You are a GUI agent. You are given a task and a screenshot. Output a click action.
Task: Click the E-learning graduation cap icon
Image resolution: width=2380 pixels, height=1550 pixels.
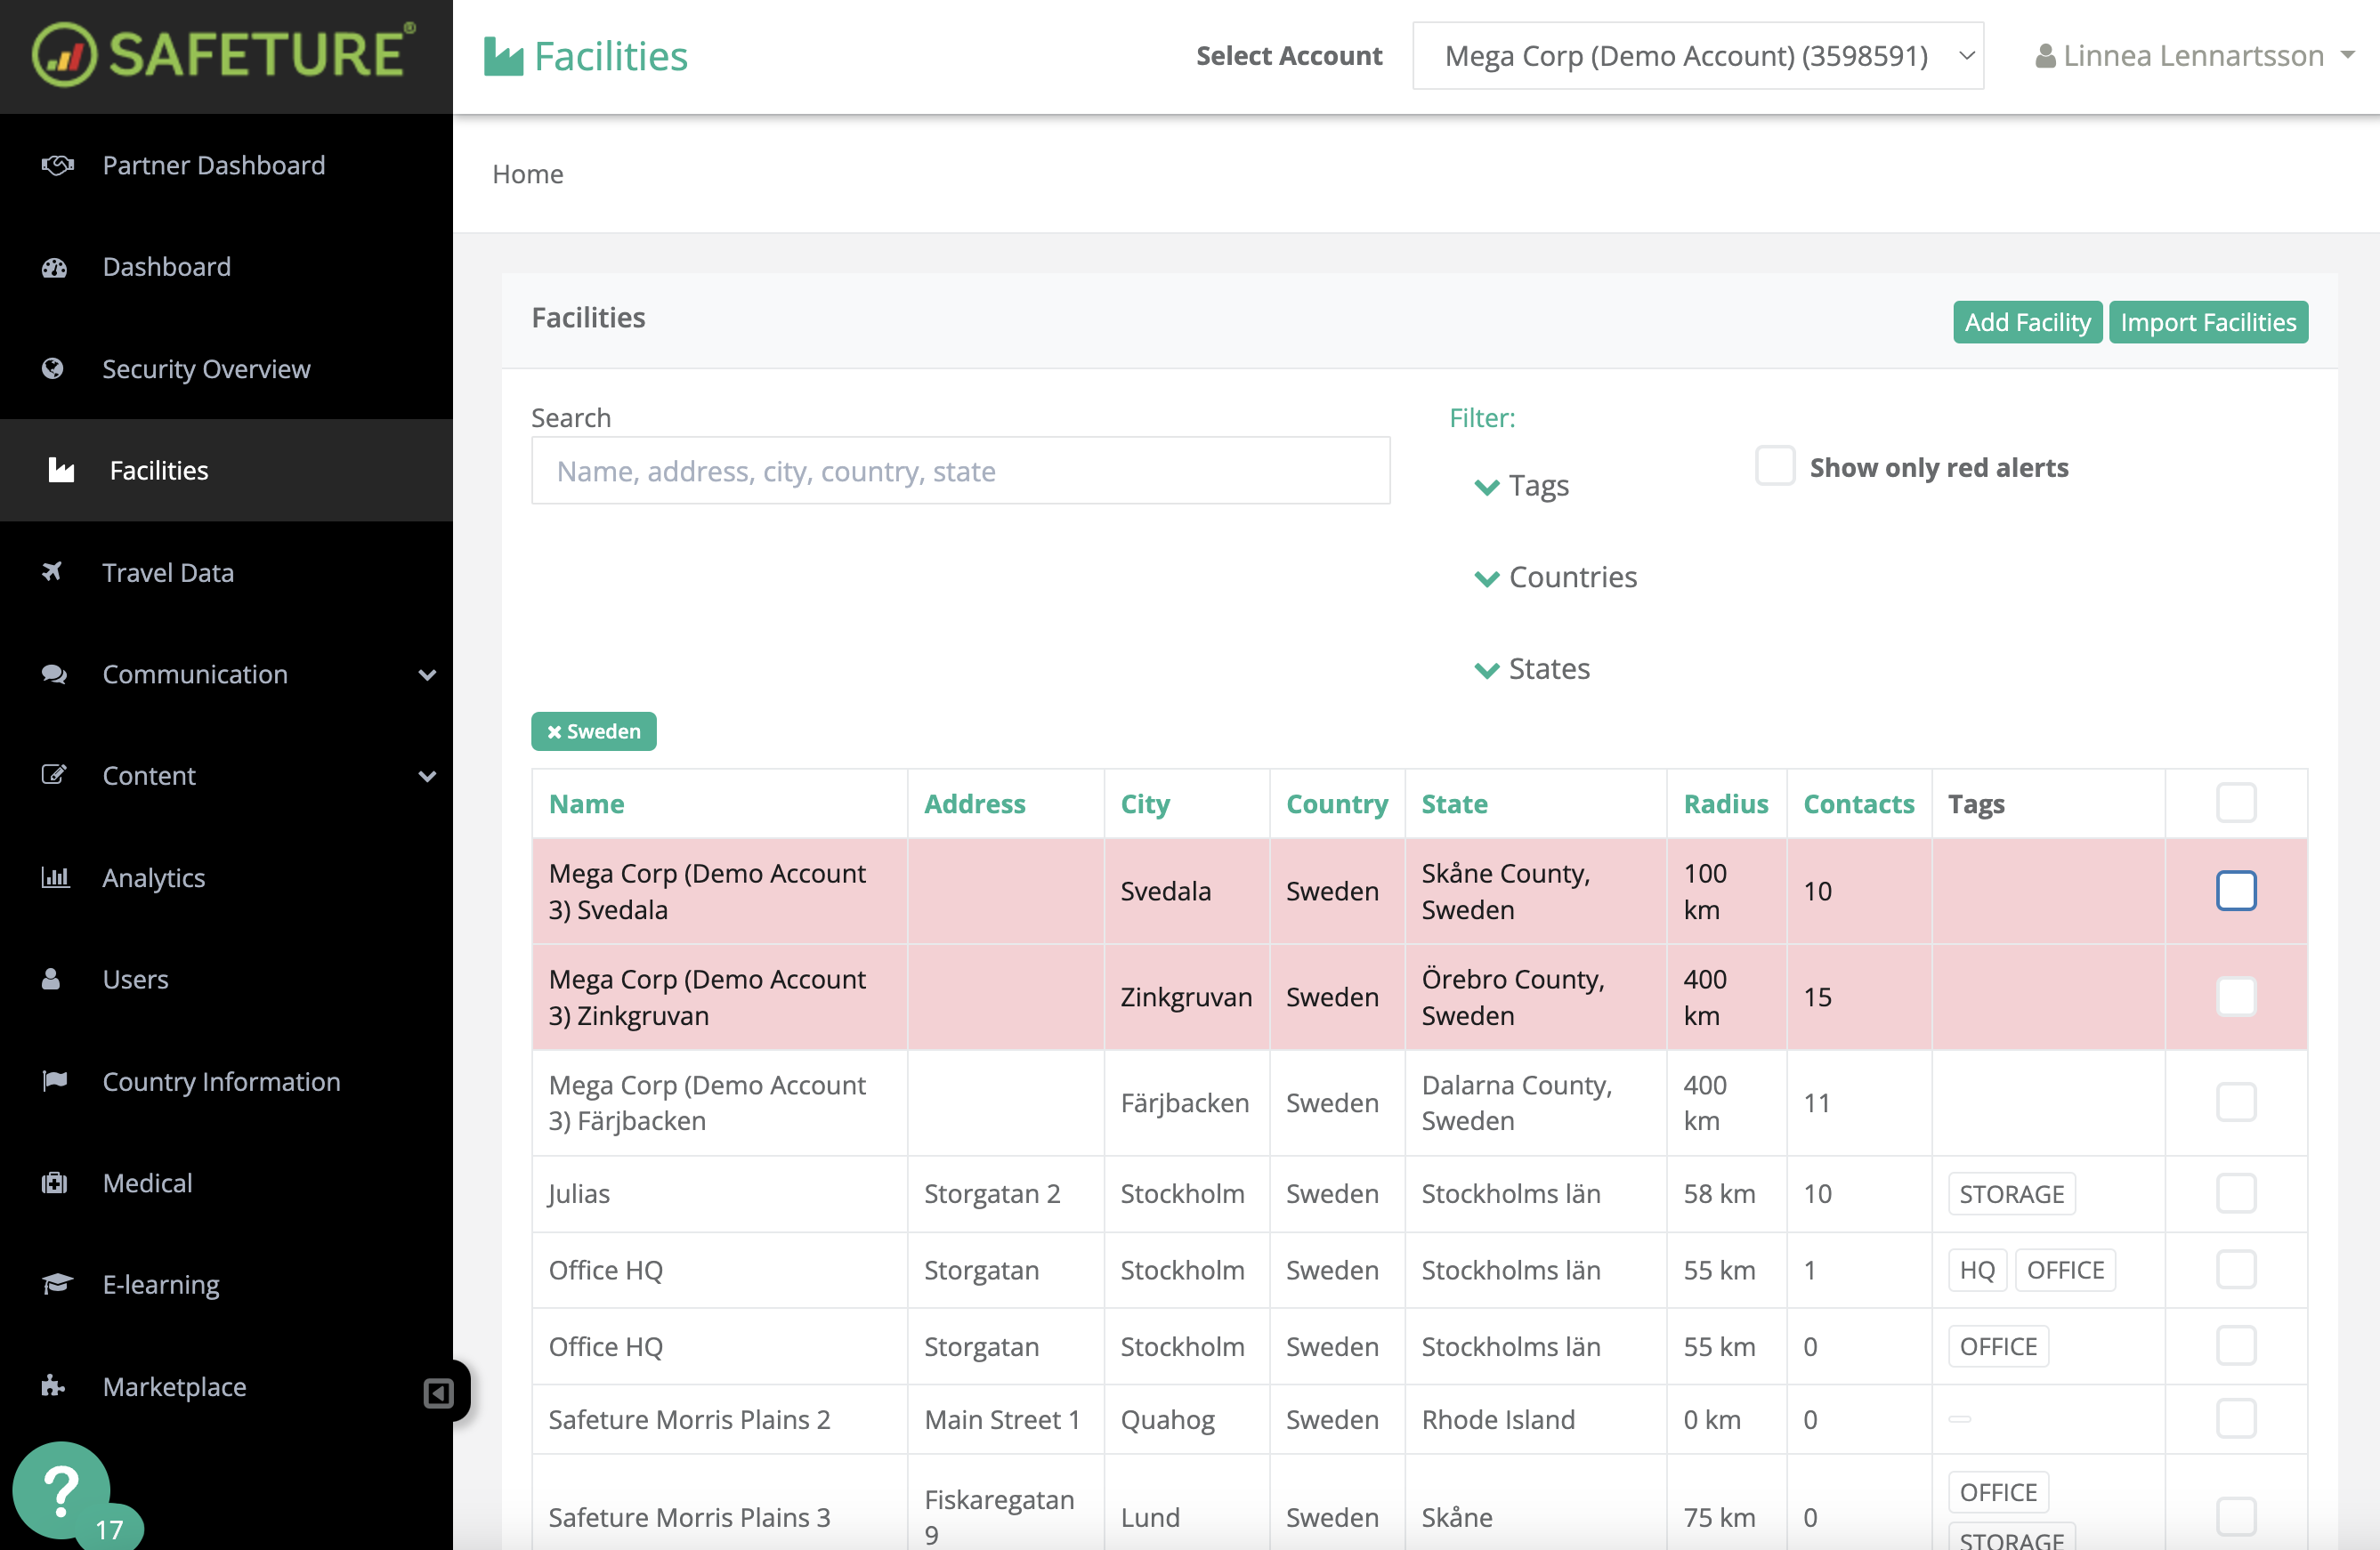pyautogui.click(x=56, y=1284)
